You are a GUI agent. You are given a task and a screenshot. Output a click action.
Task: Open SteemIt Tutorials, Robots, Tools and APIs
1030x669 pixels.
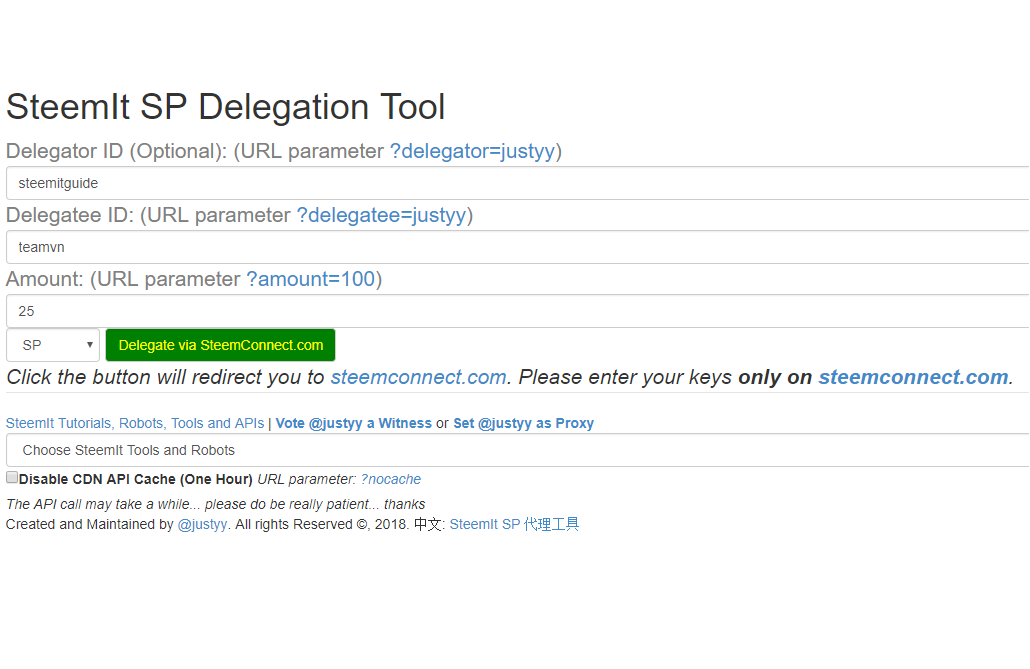tap(135, 423)
